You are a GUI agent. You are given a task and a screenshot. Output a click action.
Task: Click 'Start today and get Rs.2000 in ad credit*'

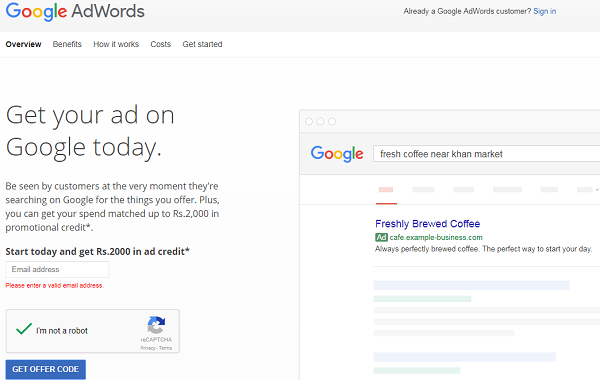[x=98, y=251]
